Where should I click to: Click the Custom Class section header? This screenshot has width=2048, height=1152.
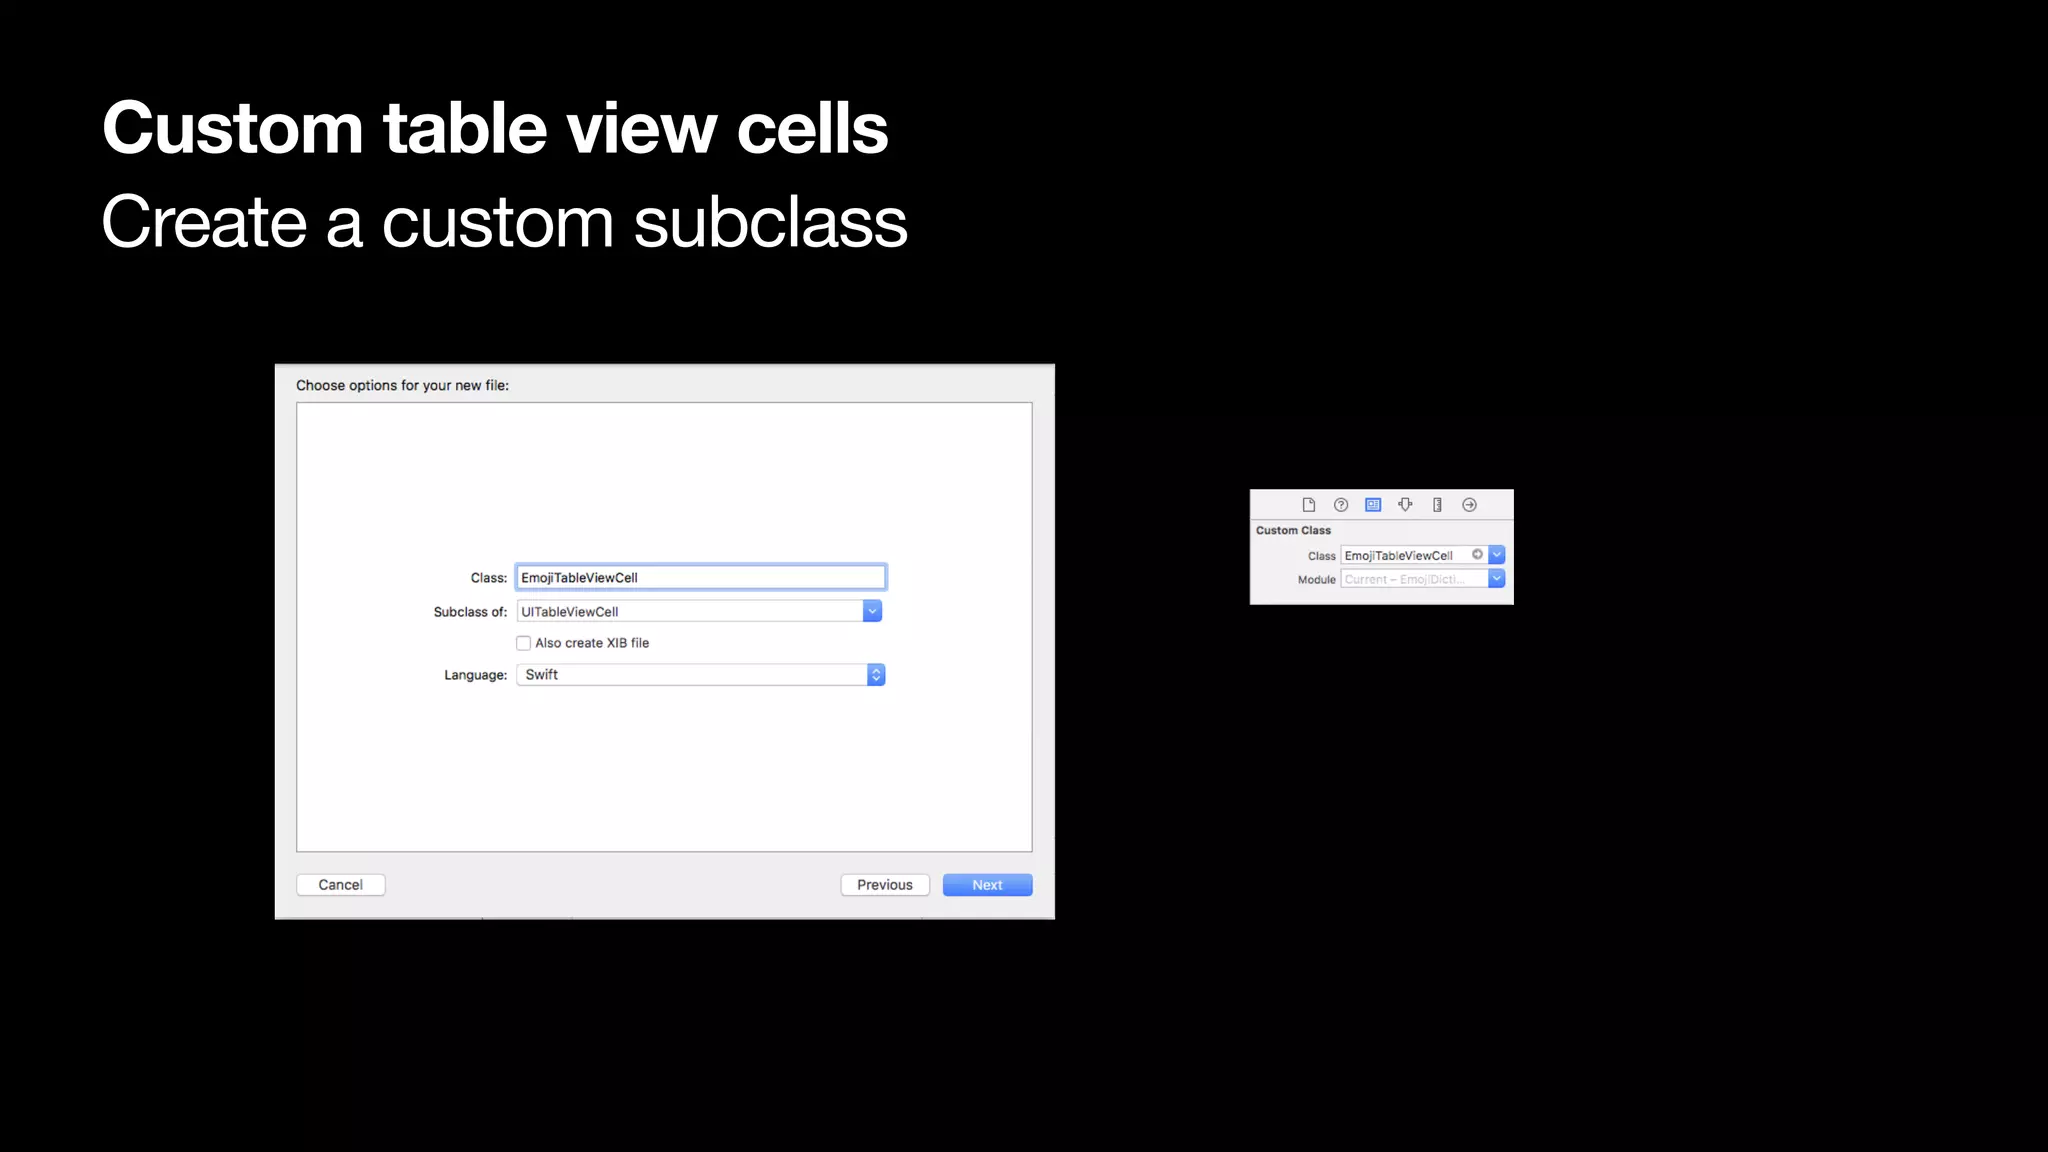click(1293, 530)
